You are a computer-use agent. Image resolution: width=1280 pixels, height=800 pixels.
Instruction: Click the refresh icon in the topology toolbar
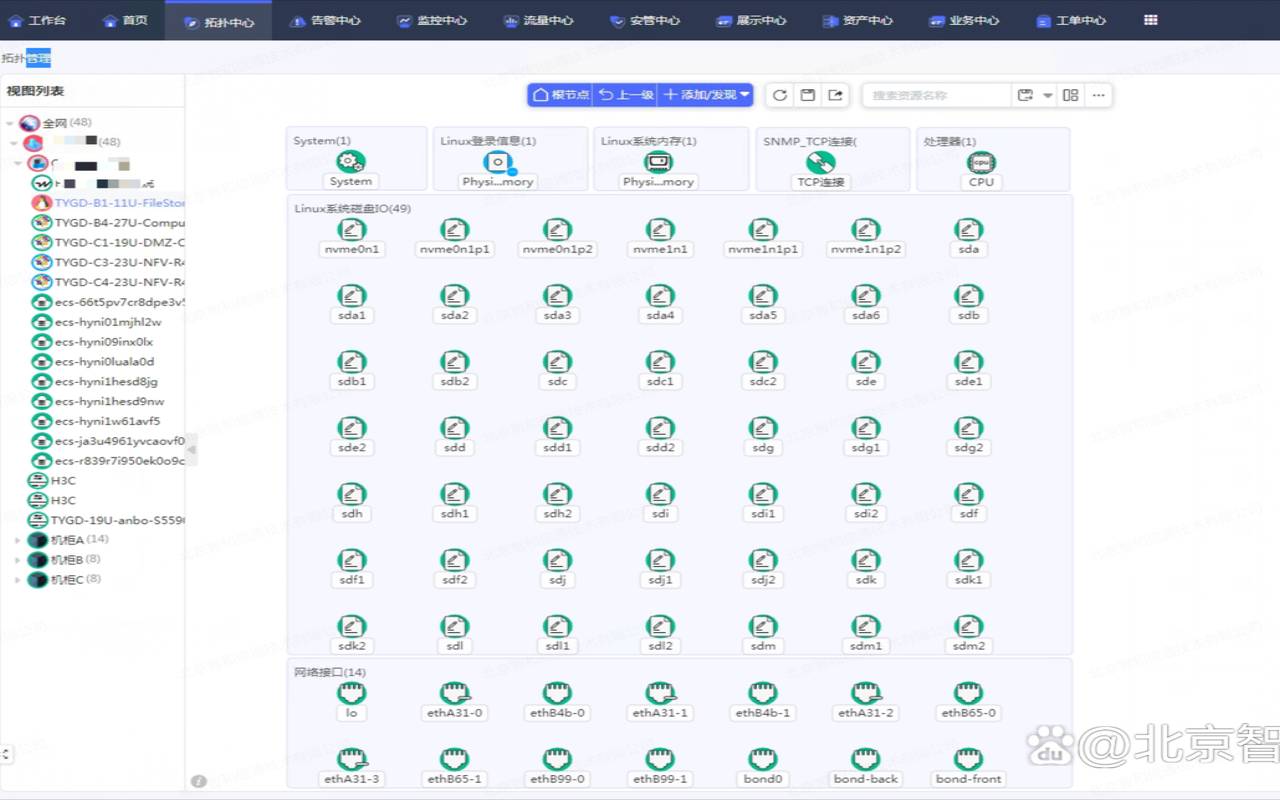[780, 95]
